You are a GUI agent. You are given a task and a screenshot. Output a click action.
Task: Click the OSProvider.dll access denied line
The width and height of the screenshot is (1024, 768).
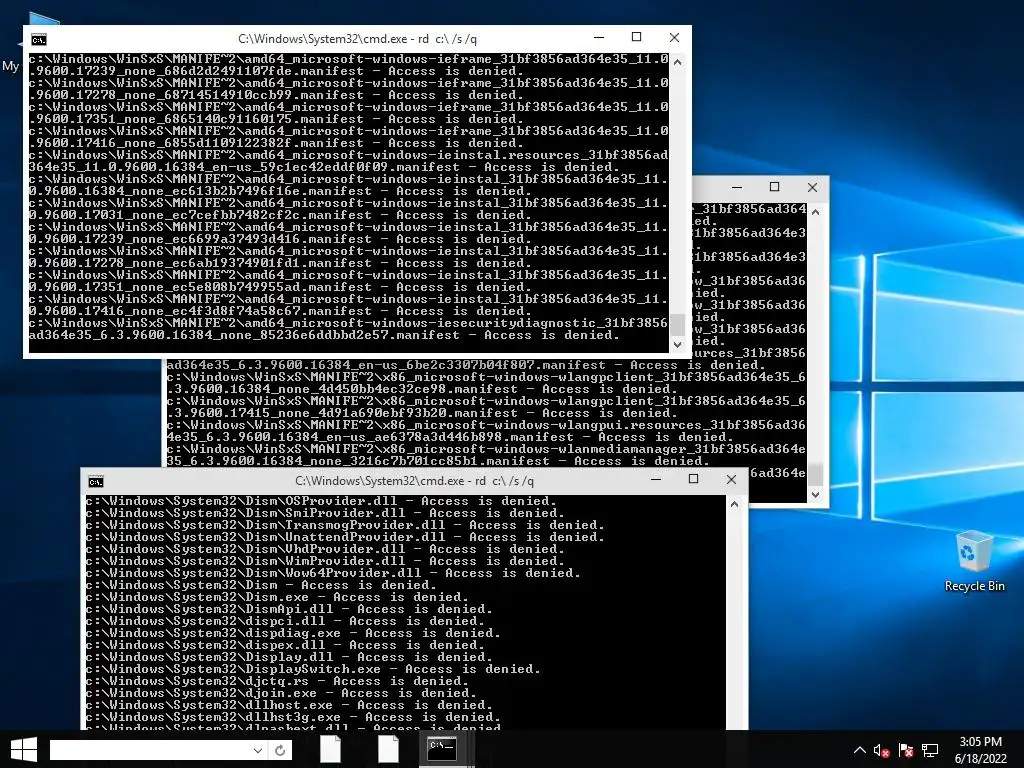[x=321, y=502]
